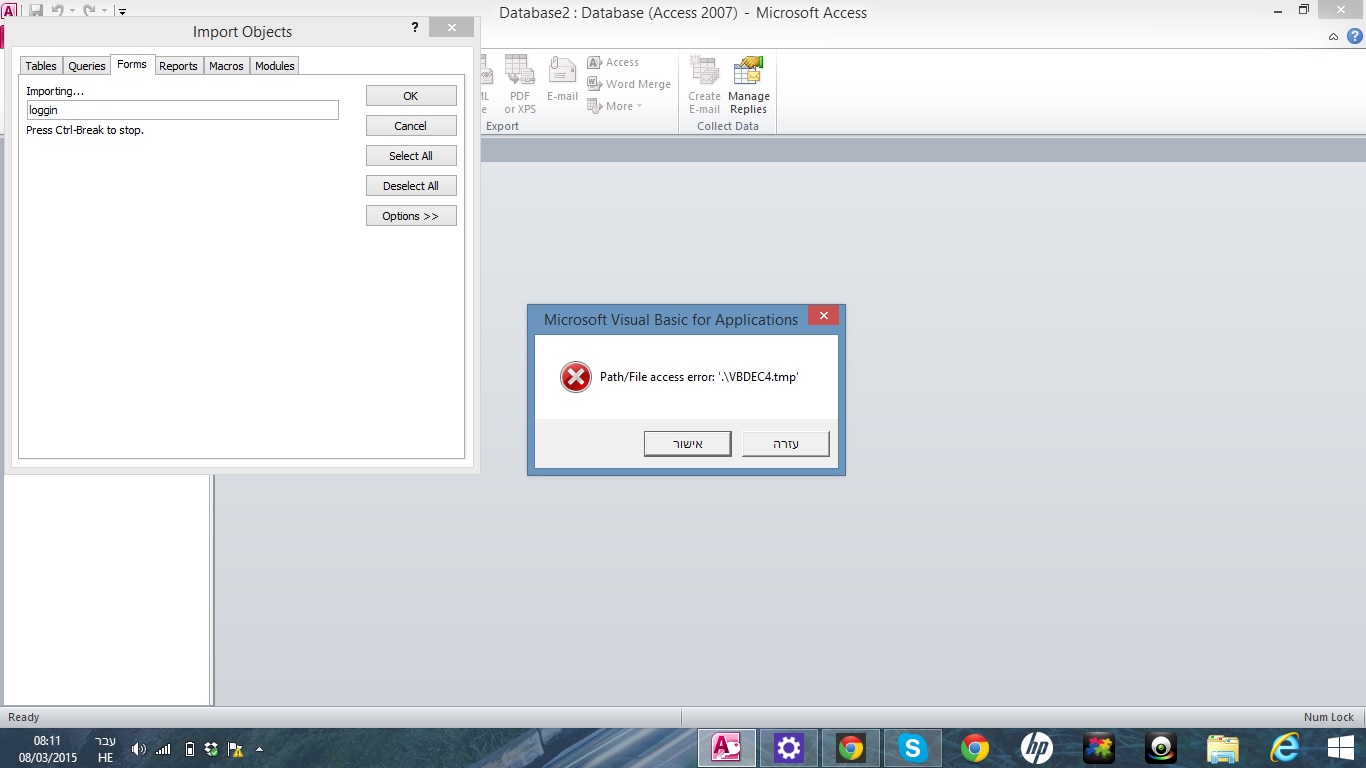Open Manage Replies in Collect Data
The width and height of the screenshot is (1366, 768).
[x=748, y=85]
